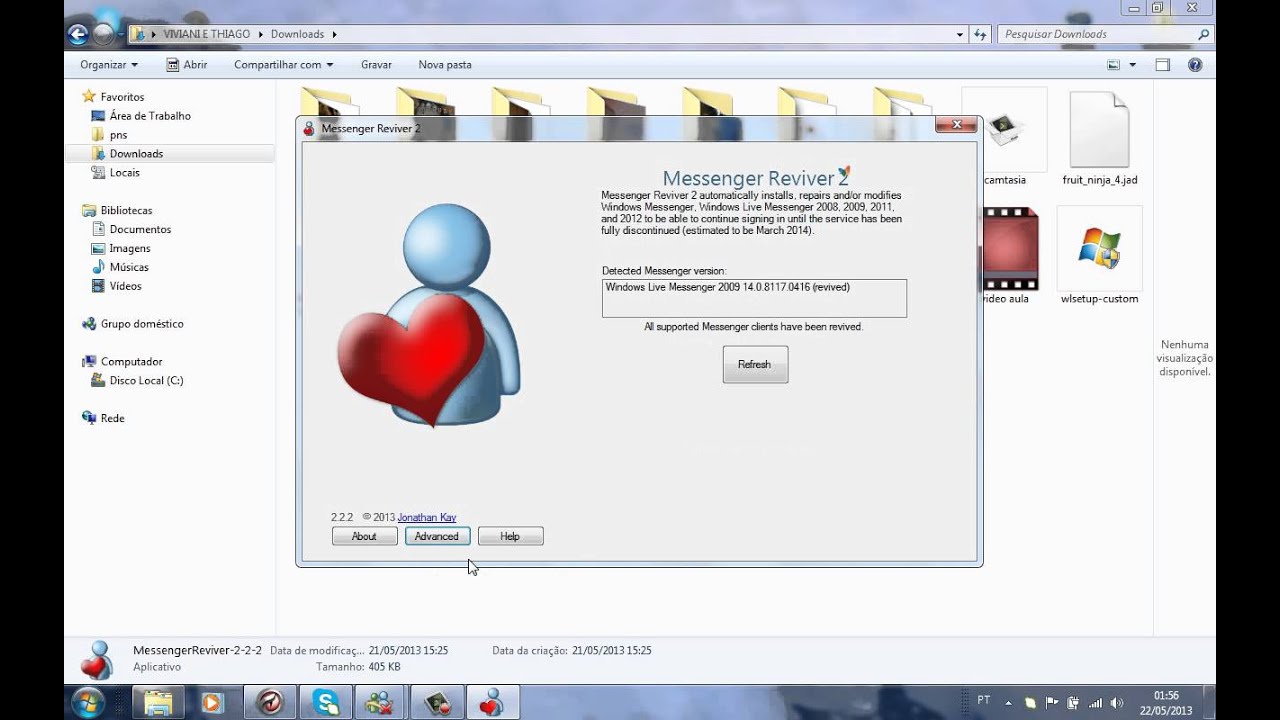Click the About button
Image resolution: width=1280 pixels, height=720 pixels.
364,536
